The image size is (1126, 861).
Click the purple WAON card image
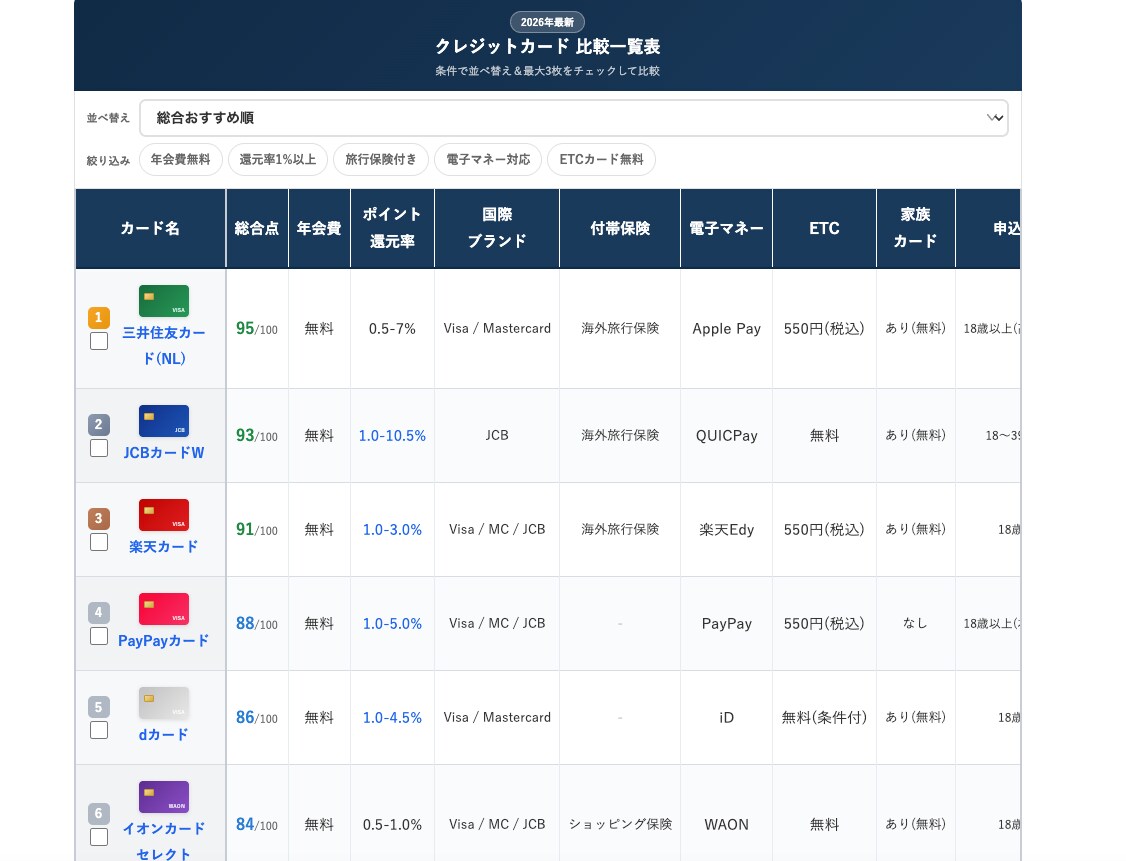click(x=164, y=797)
